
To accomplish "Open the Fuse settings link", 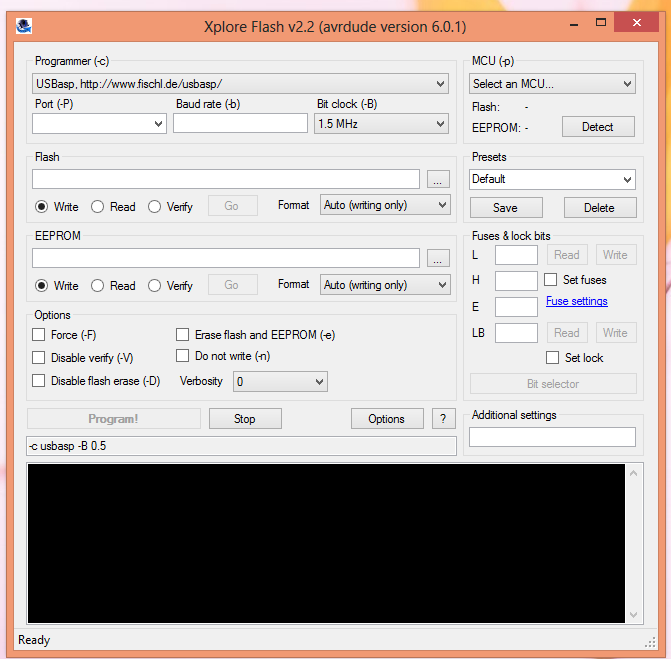I will (x=576, y=301).
